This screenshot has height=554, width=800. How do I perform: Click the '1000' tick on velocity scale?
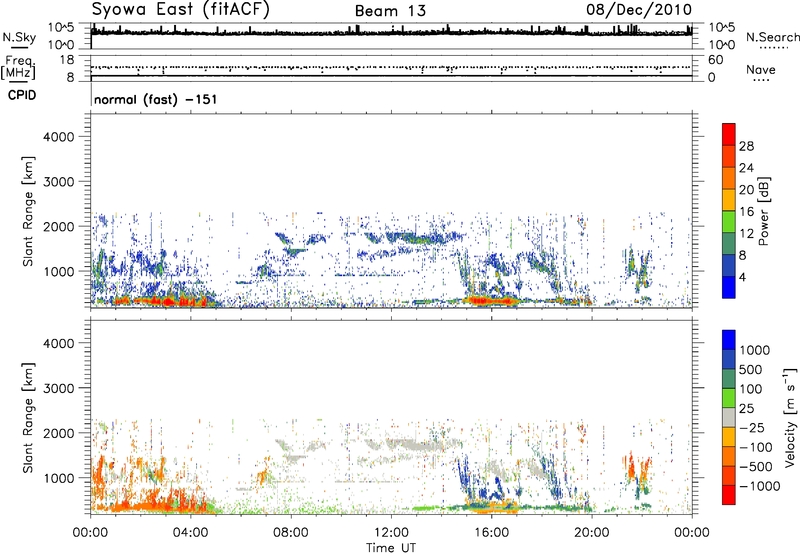point(754,350)
